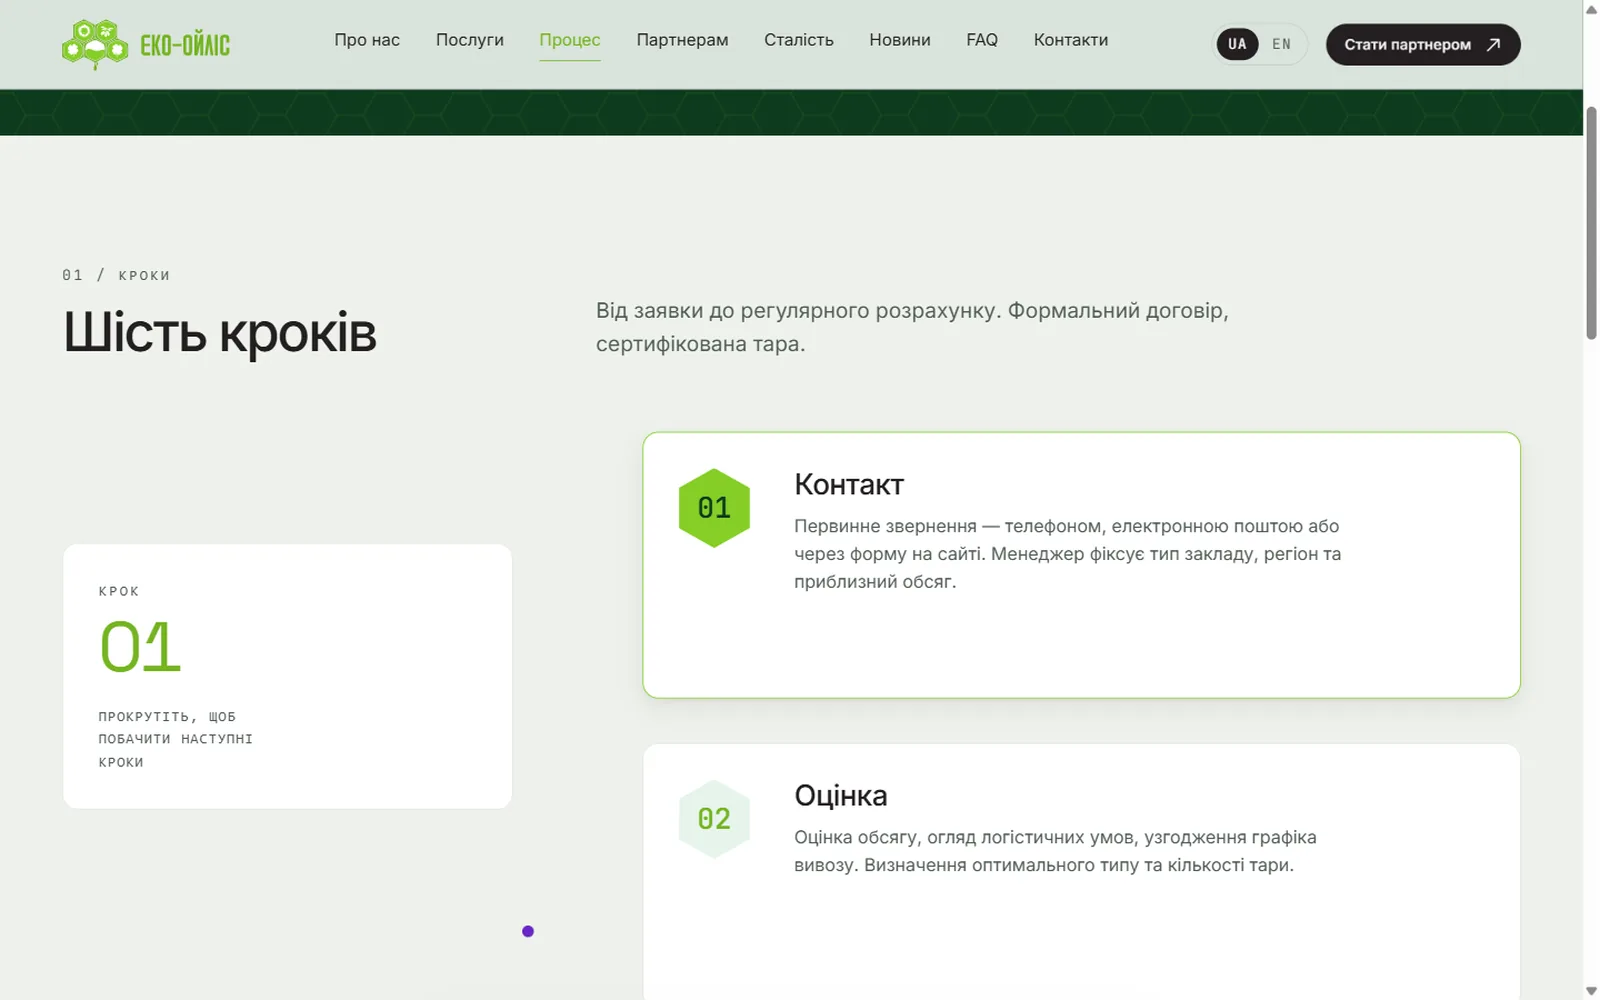
Task: Click the 01 / КРОКИ section label
Action: [116, 275]
